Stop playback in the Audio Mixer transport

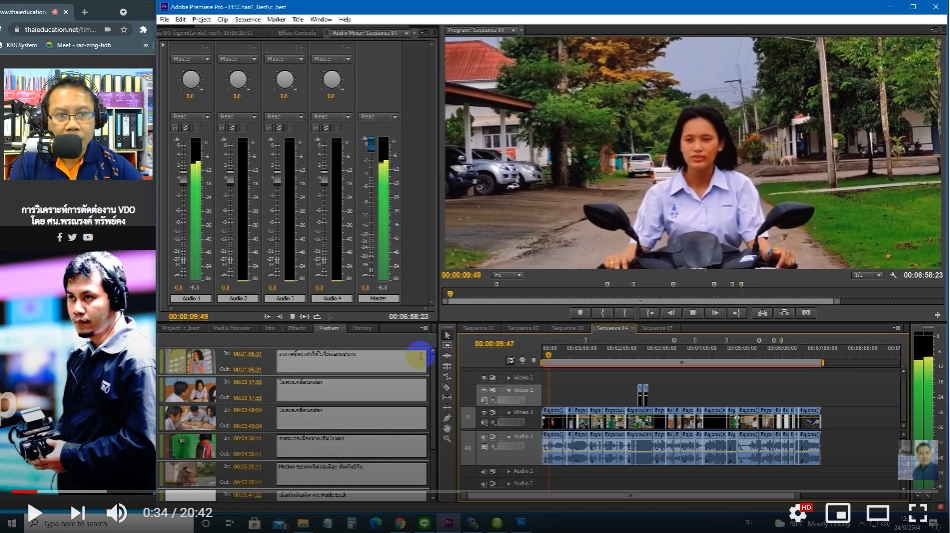293,316
